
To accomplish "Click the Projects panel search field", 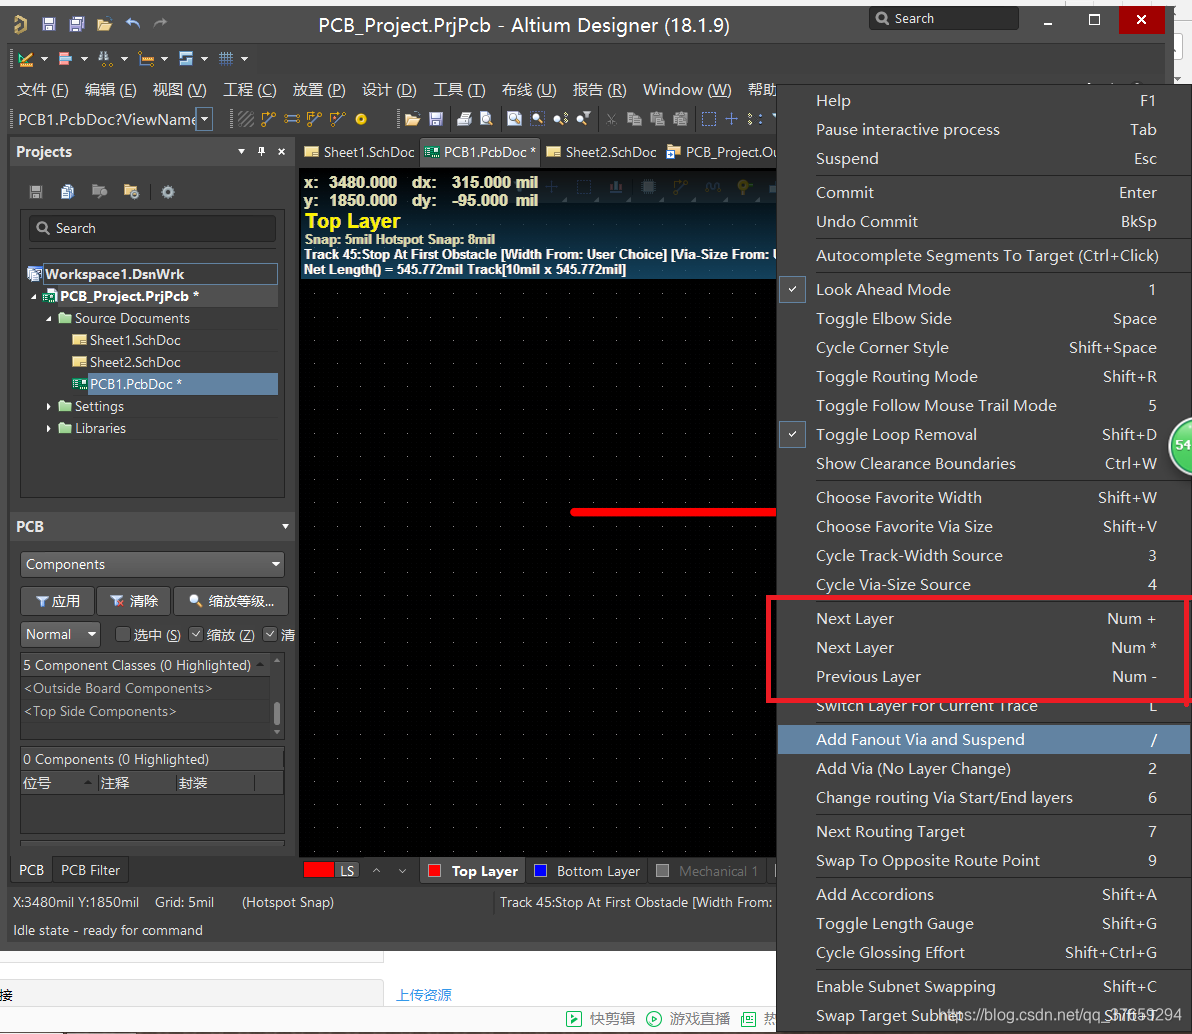I will pos(152,228).
